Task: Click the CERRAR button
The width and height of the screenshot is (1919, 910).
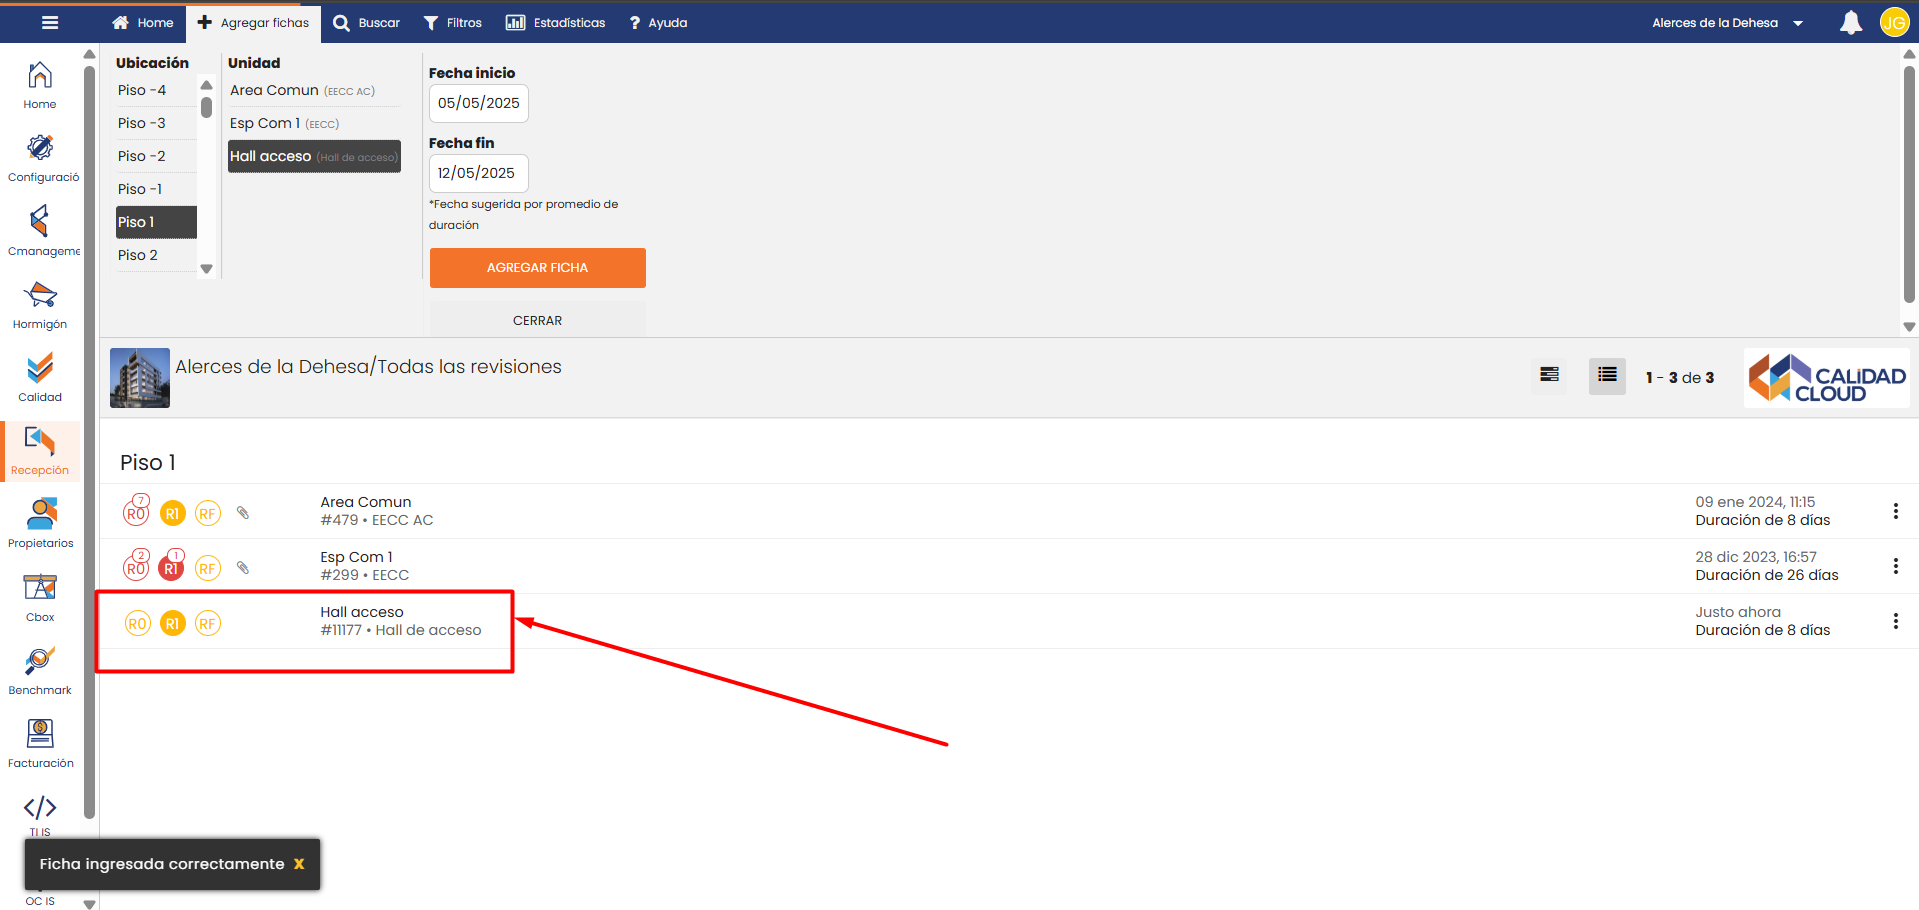Action: click(537, 321)
